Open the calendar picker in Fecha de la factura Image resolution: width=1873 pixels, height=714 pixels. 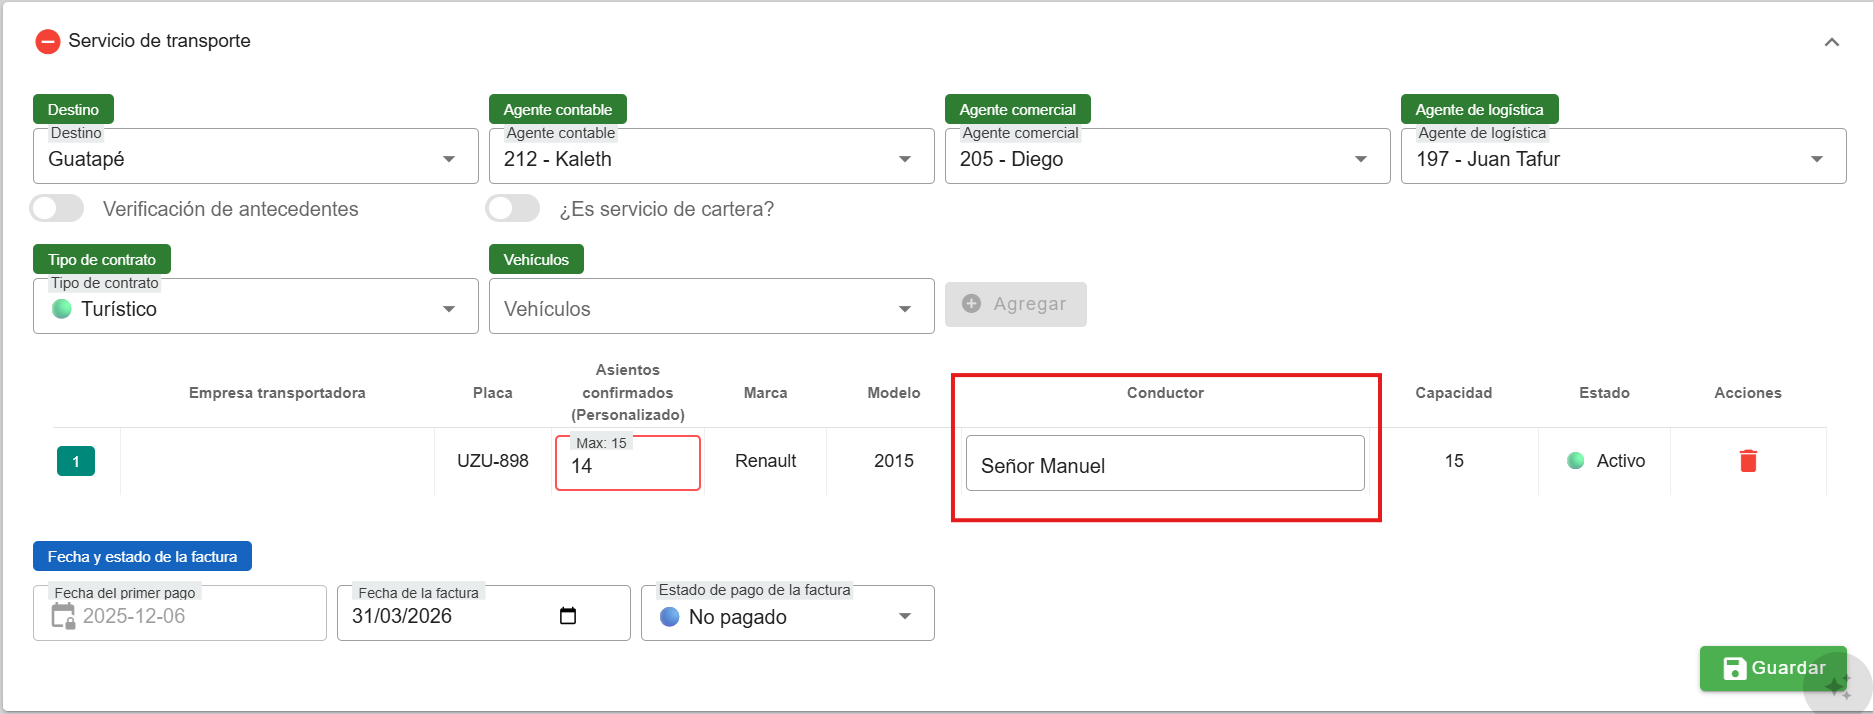568,616
